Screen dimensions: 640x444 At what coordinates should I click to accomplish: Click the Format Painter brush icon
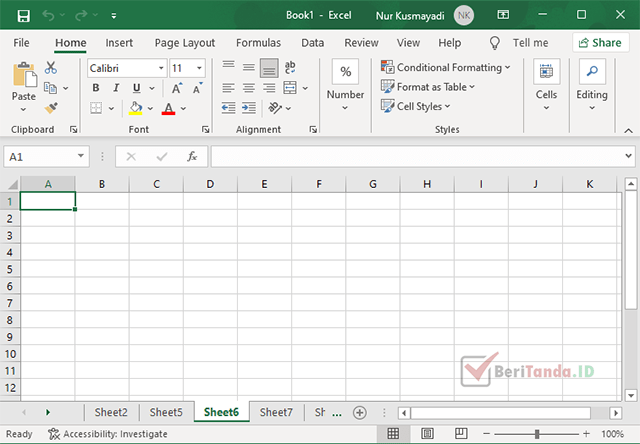(x=51, y=108)
